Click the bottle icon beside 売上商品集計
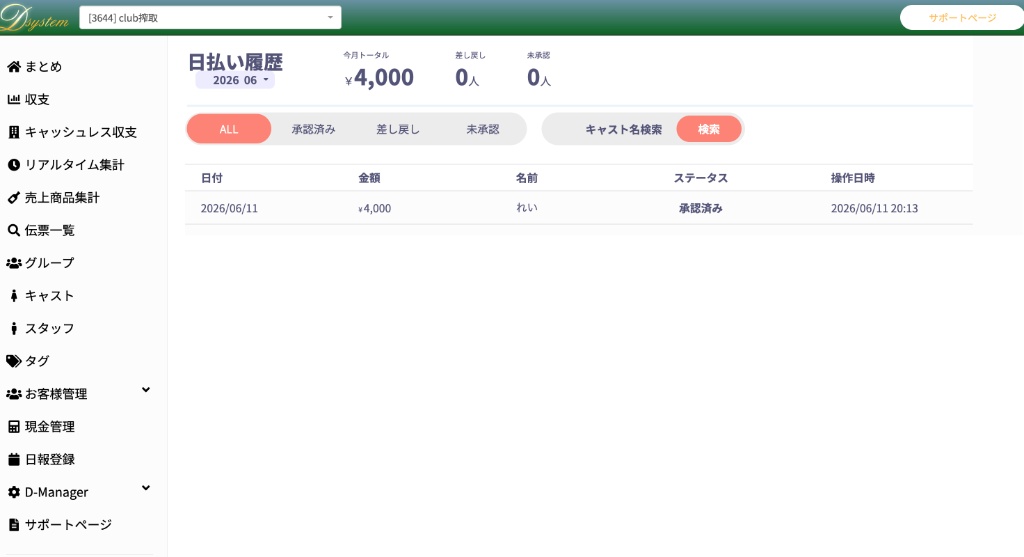Image resolution: width=1024 pixels, height=557 pixels. tap(14, 197)
